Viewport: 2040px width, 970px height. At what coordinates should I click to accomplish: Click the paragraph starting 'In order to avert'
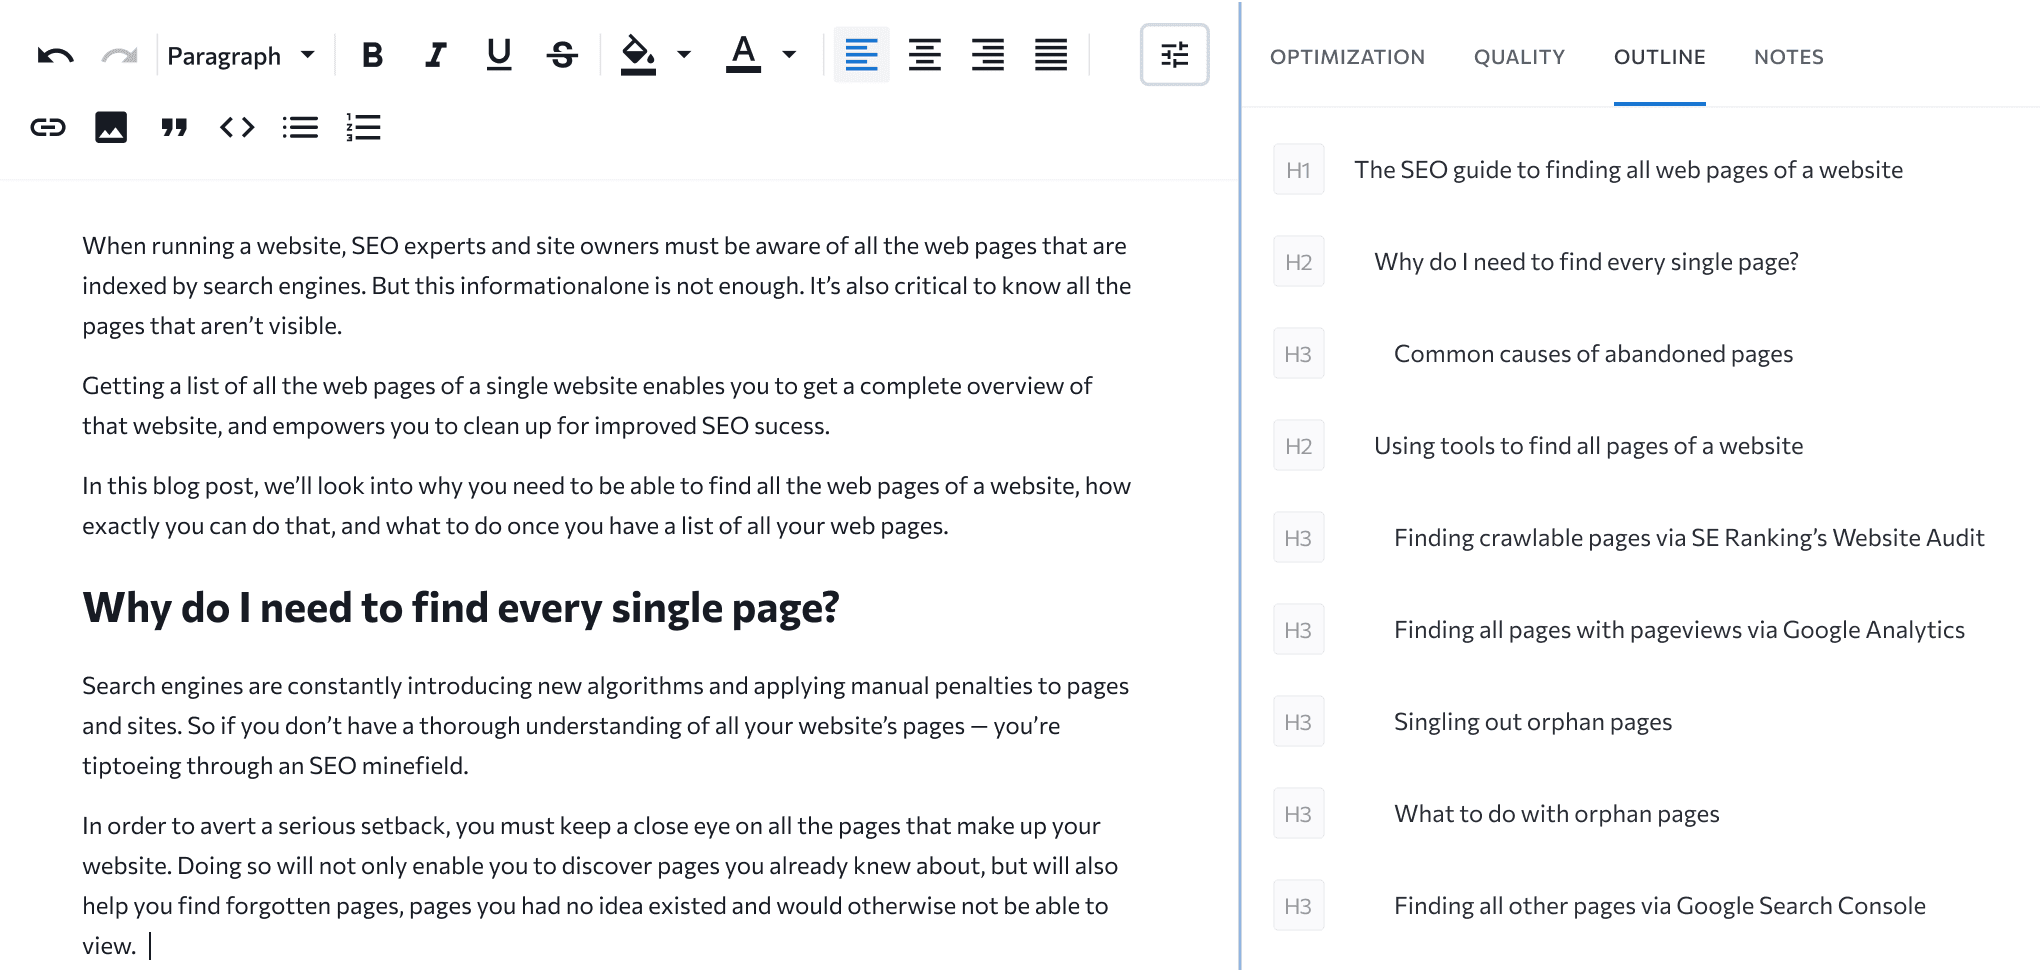[600, 886]
